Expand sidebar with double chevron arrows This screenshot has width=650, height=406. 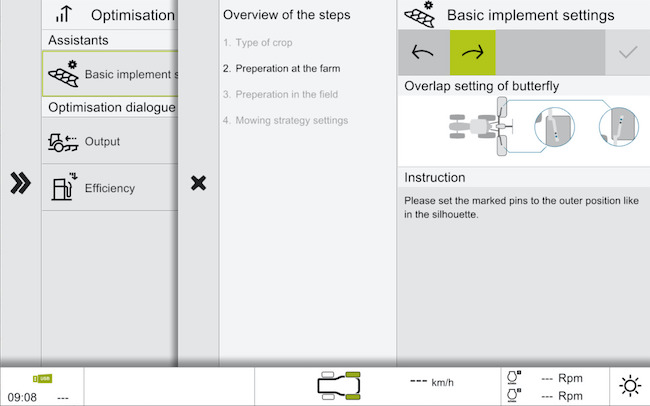(x=20, y=184)
